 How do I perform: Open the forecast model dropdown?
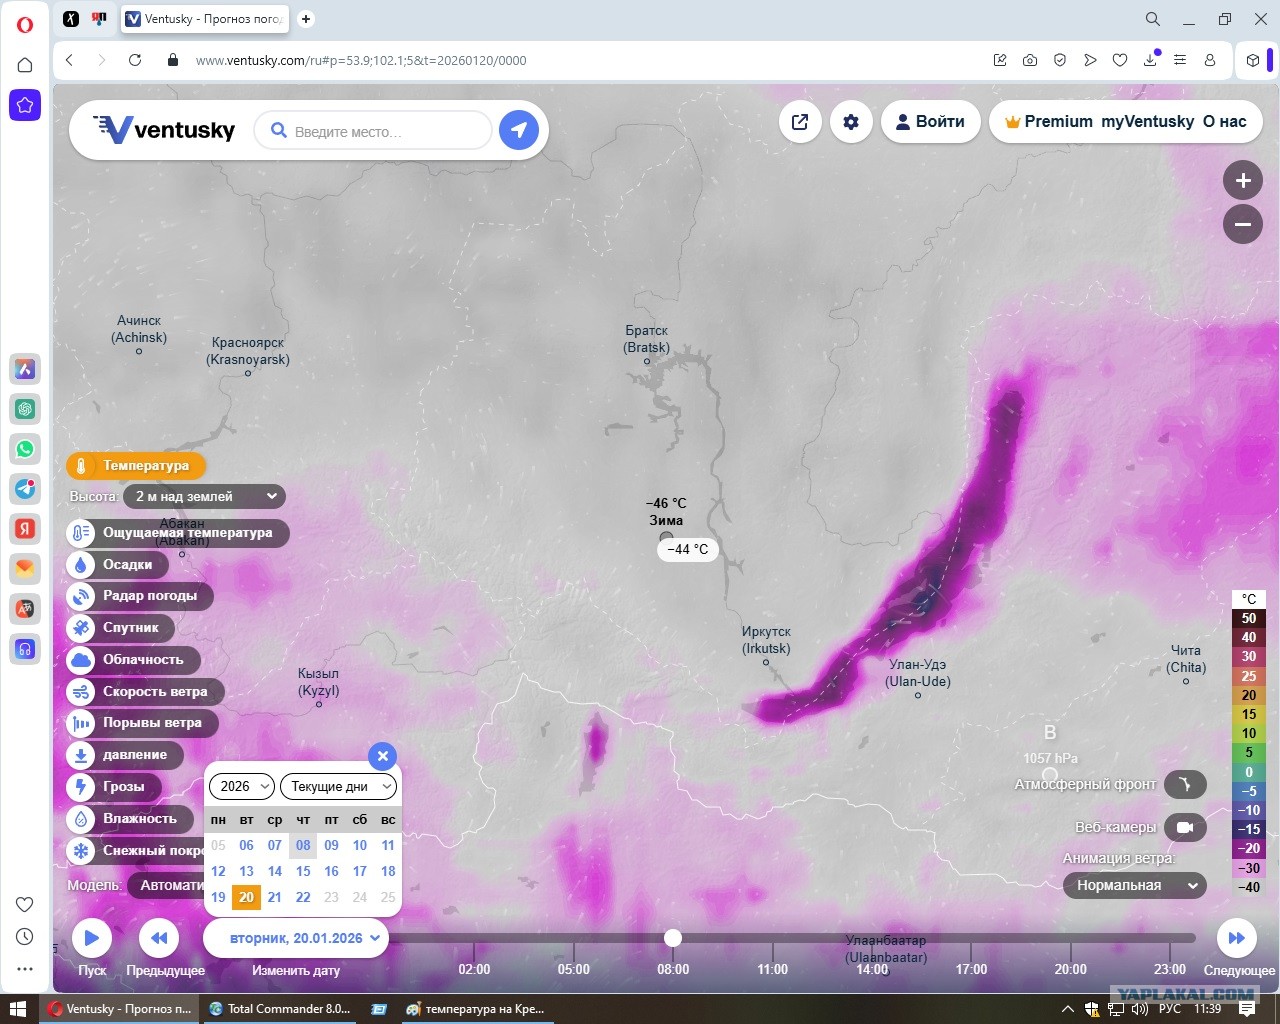(166, 885)
